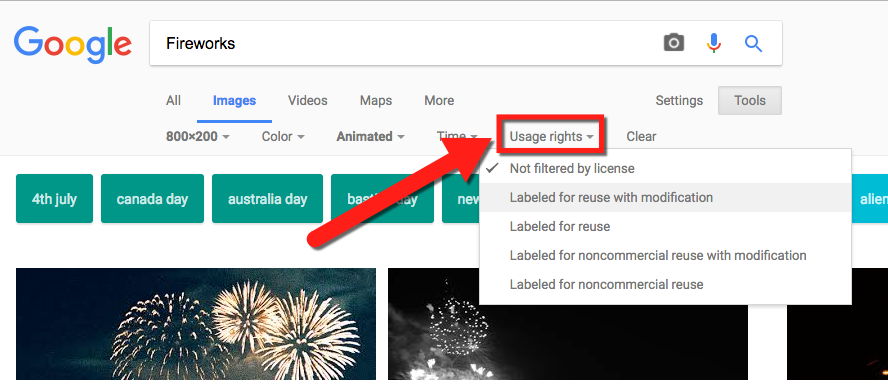The height and width of the screenshot is (392, 888).
Task: Click the blue magnifying glass search icon
Action: pyautogui.click(x=753, y=43)
